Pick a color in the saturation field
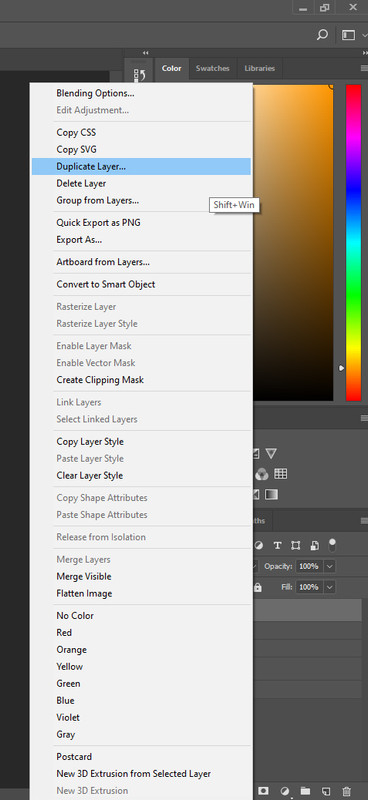Viewport: 368px width, 800px height. [293, 243]
